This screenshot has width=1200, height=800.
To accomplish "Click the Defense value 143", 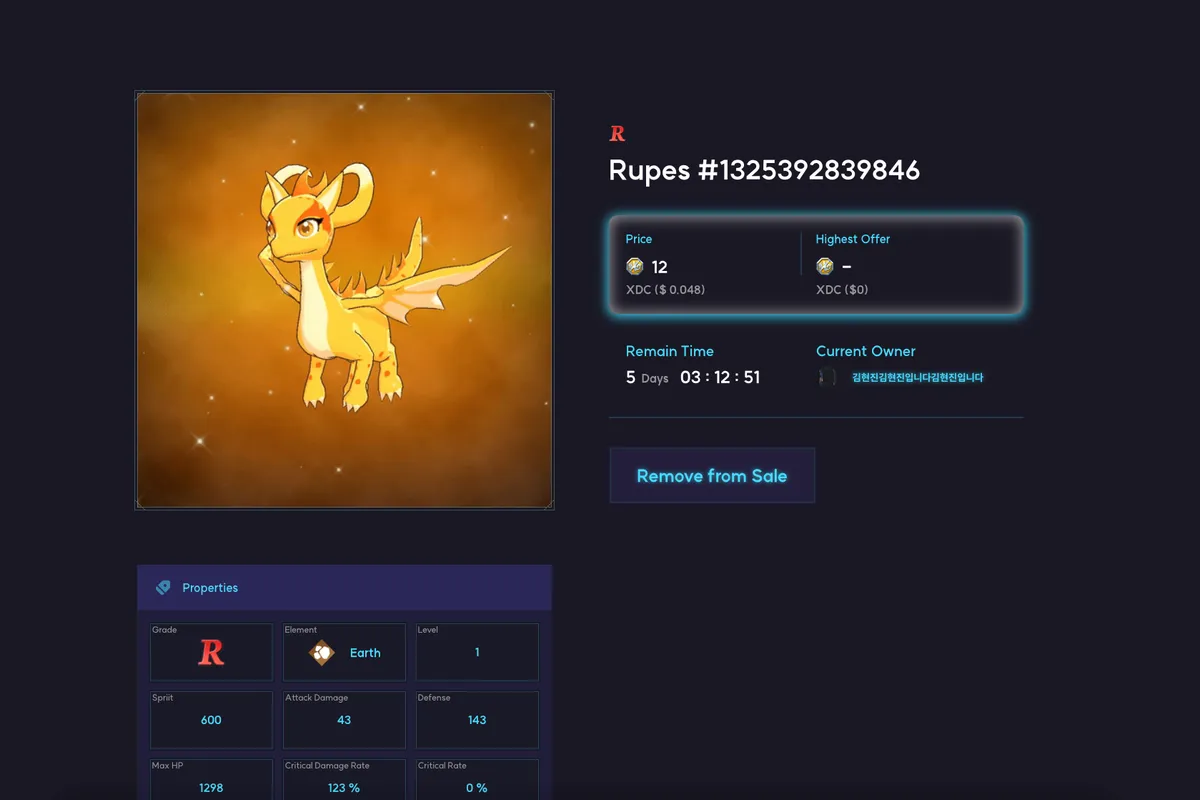I will 477,720.
